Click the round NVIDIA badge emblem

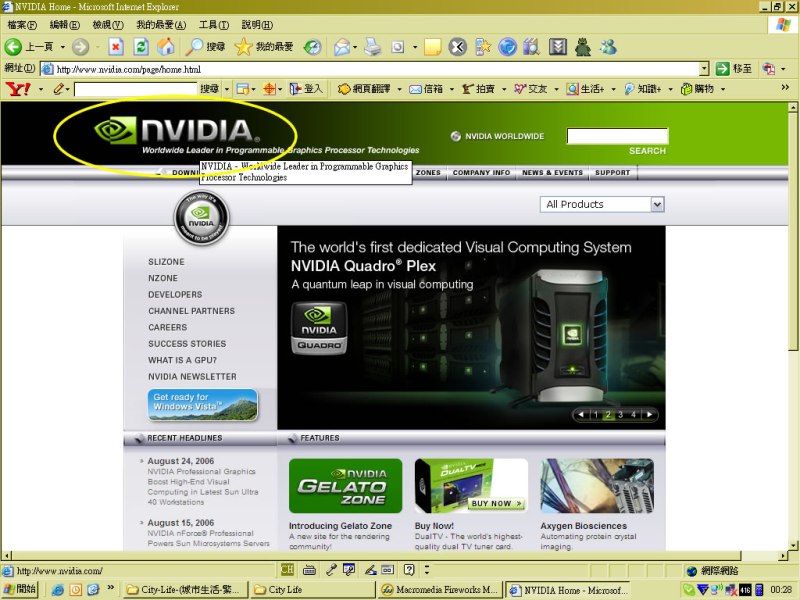click(202, 218)
